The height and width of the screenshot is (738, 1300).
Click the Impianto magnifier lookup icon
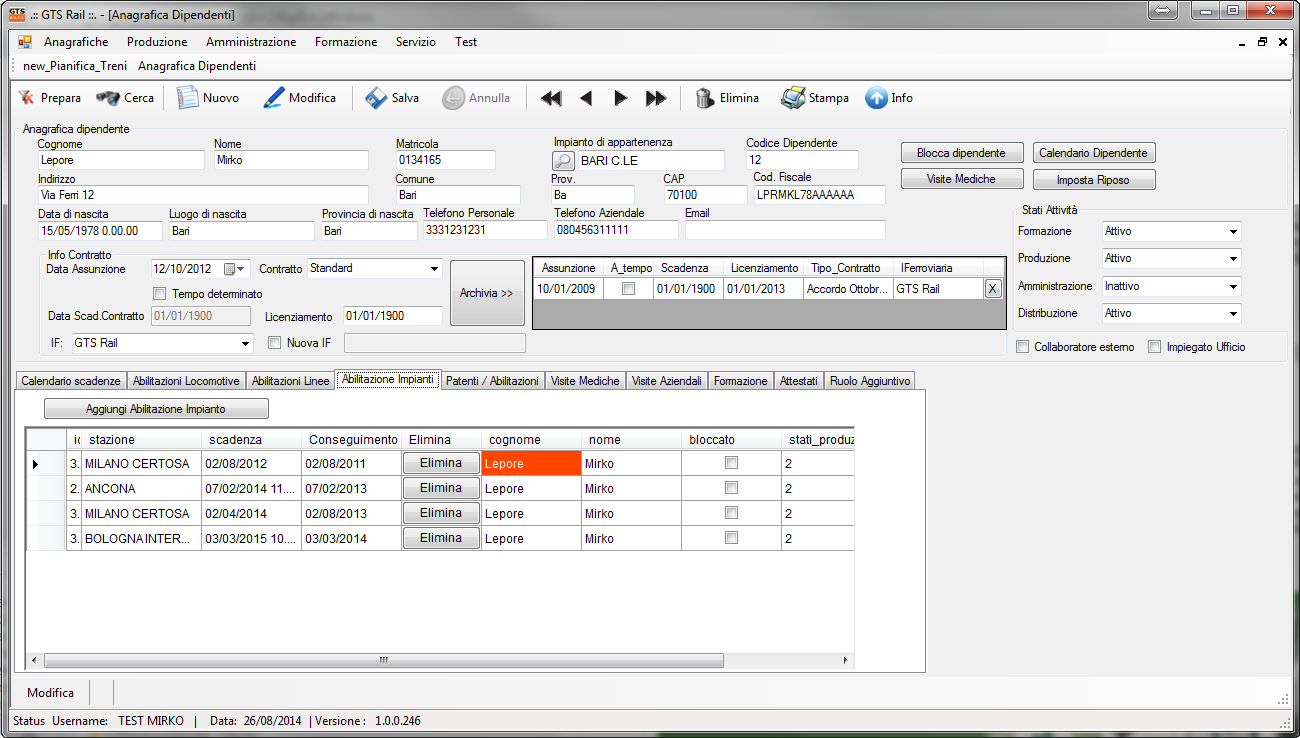(x=564, y=161)
